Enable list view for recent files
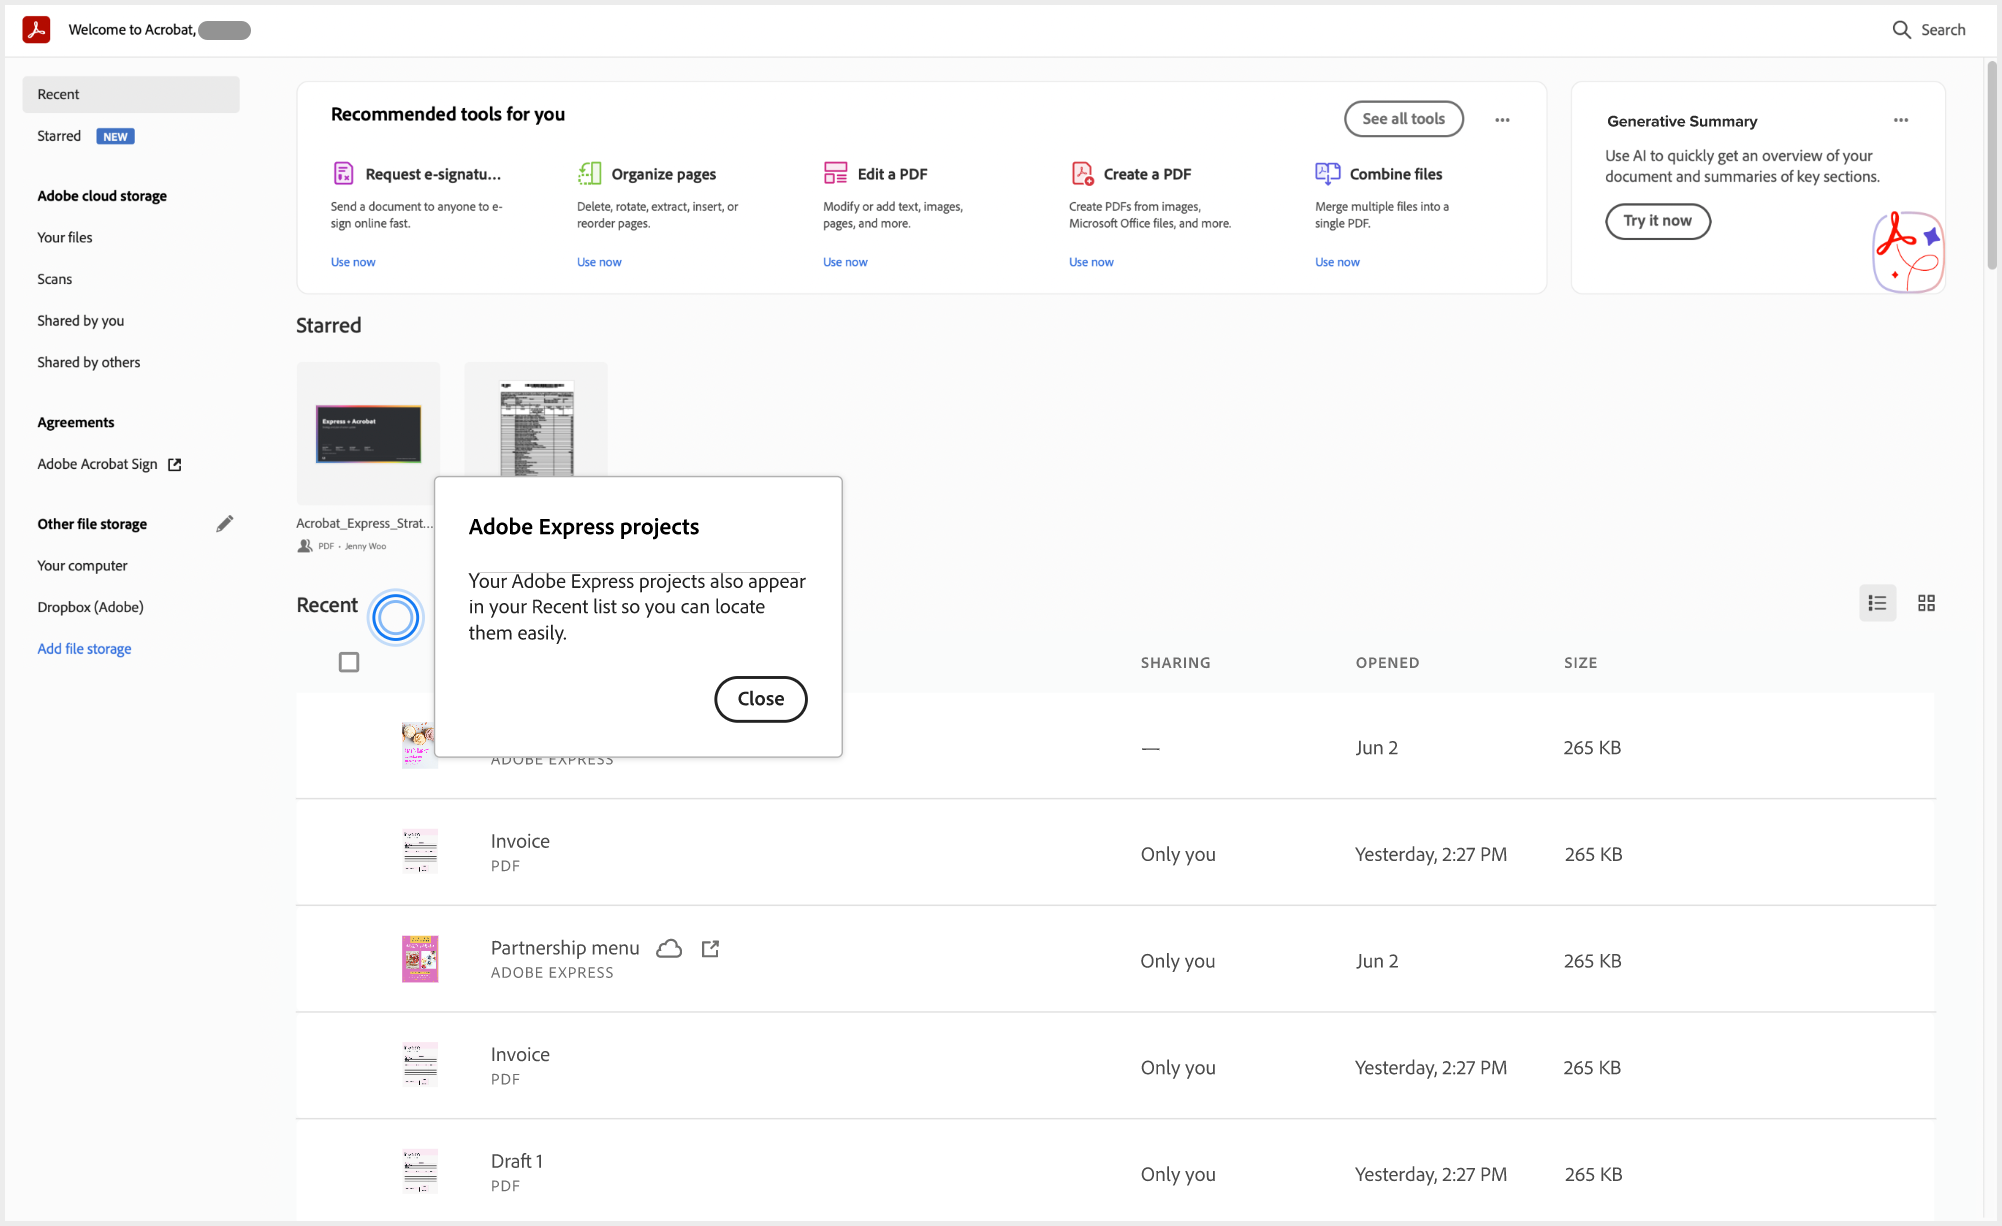The image size is (2002, 1226). pos(1877,603)
